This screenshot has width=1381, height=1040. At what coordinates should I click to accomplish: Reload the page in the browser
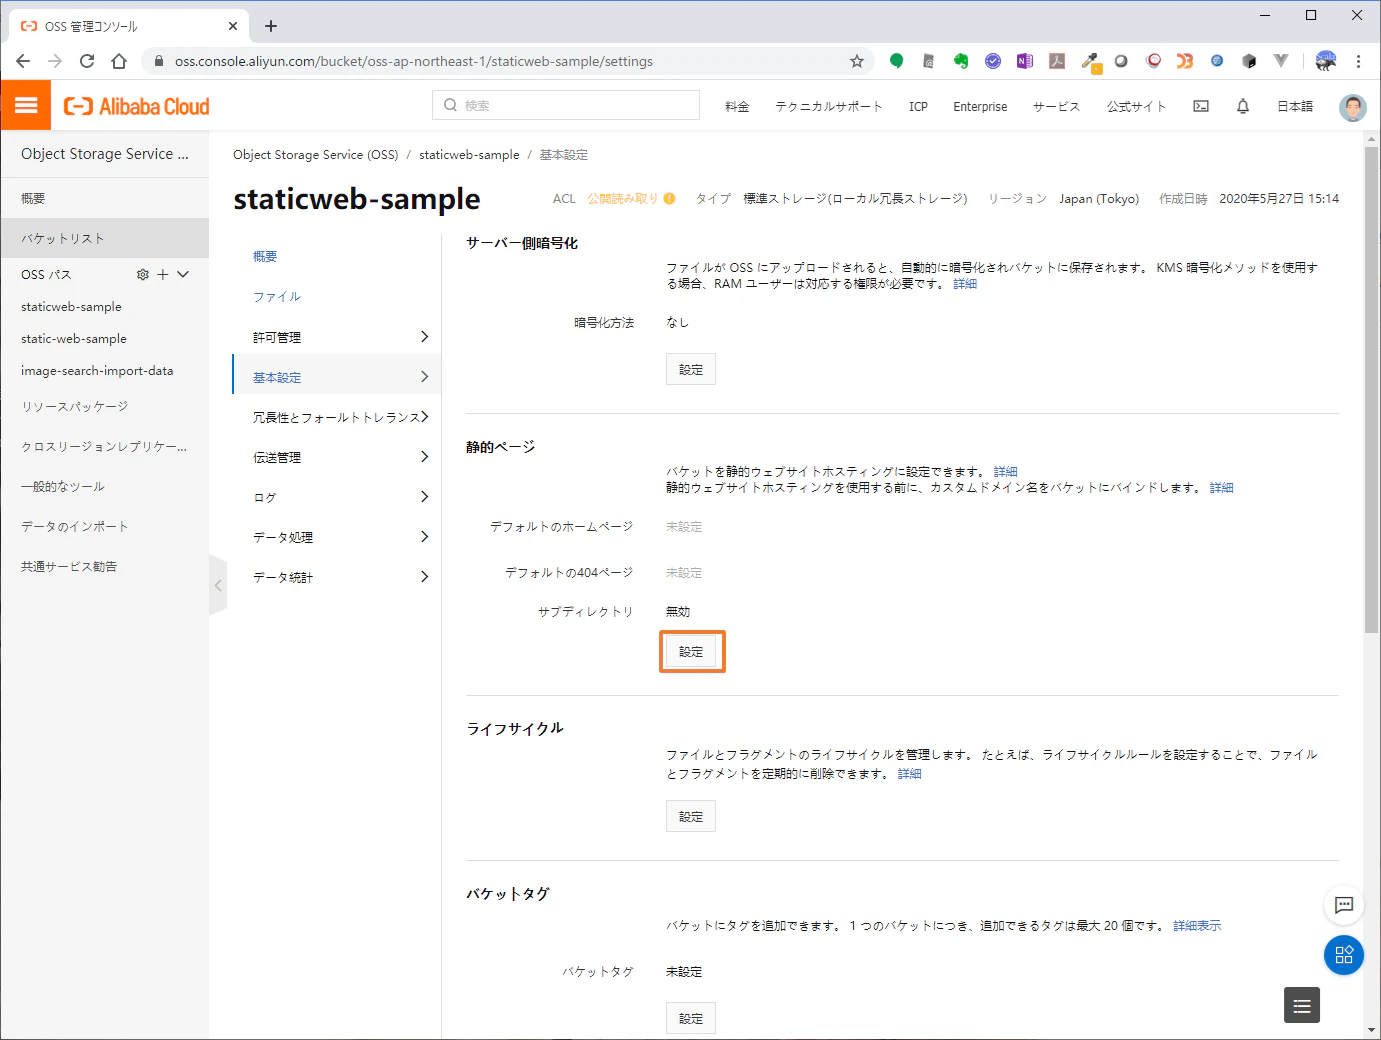[87, 61]
